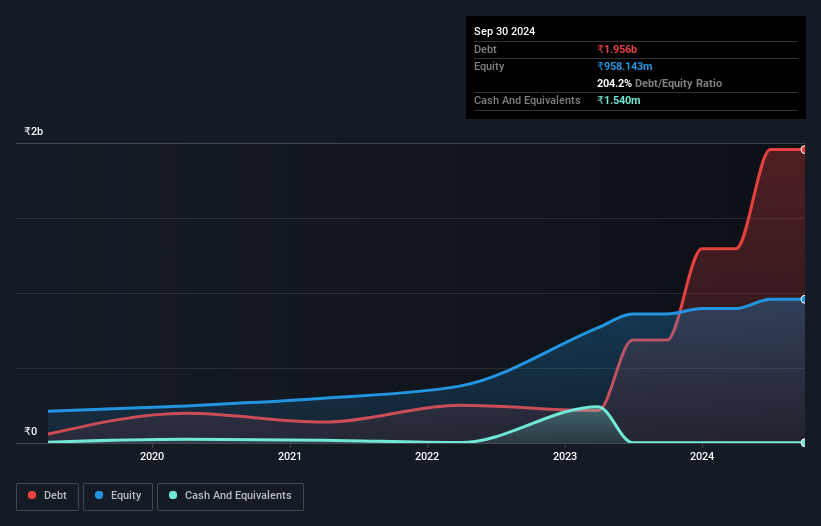Click the teal Cash endpoint marker

point(804,443)
